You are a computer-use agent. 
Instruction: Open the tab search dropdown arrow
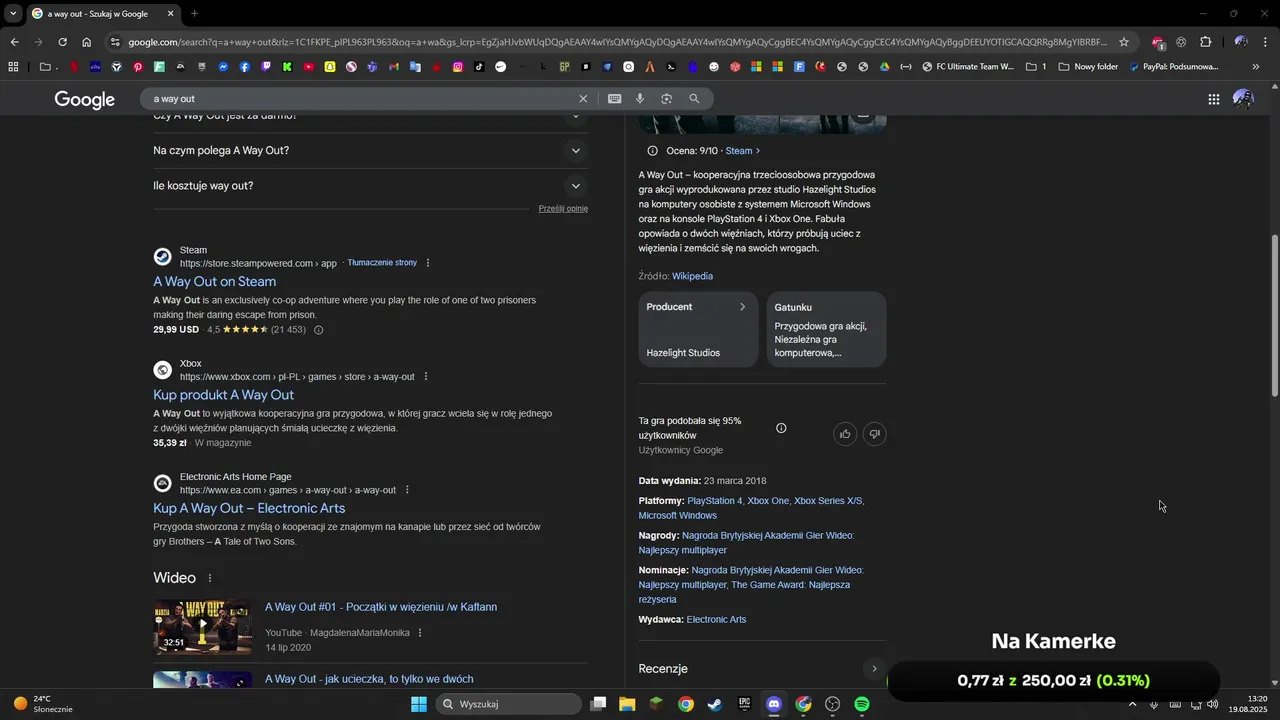click(13, 14)
